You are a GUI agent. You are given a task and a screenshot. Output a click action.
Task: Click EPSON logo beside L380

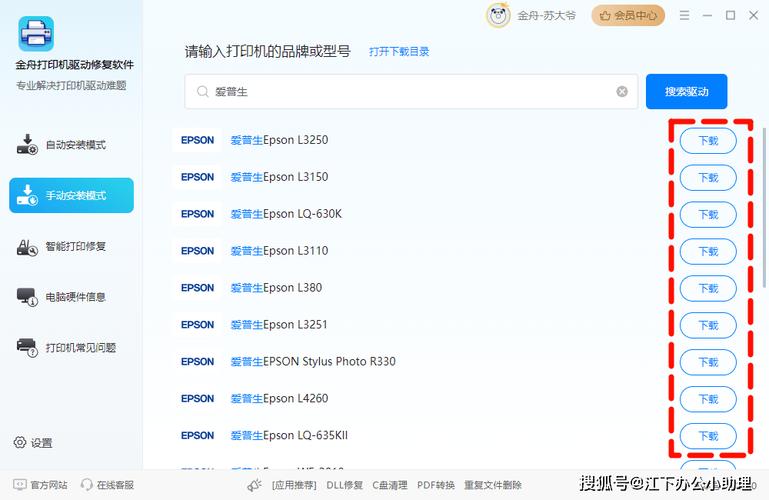click(x=197, y=288)
